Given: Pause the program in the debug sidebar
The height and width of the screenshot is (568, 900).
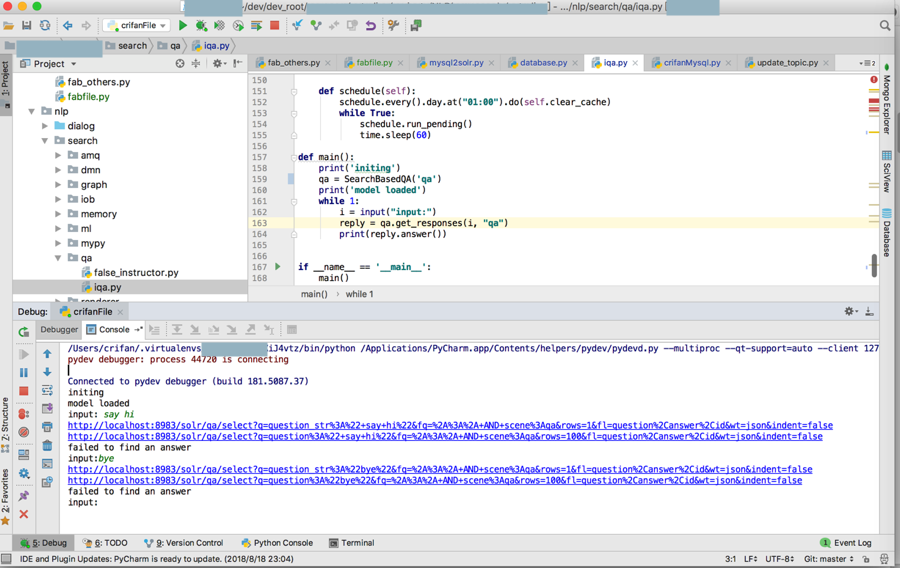Looking at the screenshot, I should pos(24,372).
